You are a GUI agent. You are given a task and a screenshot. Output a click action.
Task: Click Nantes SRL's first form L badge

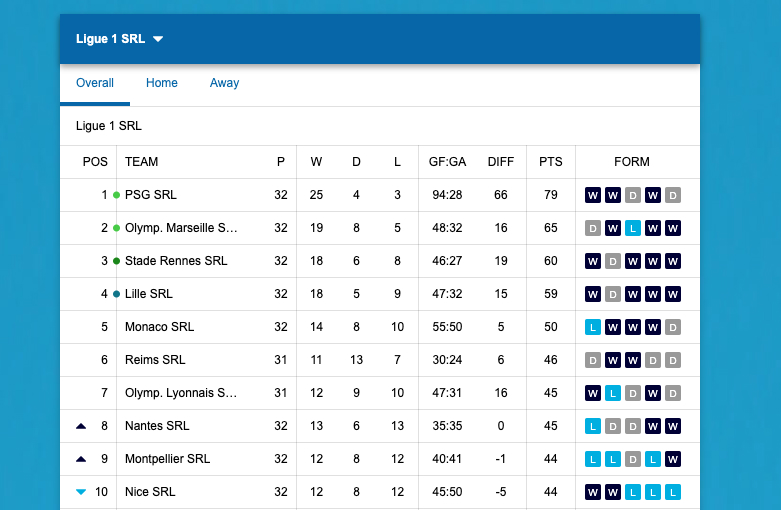[x=593, y=426]
